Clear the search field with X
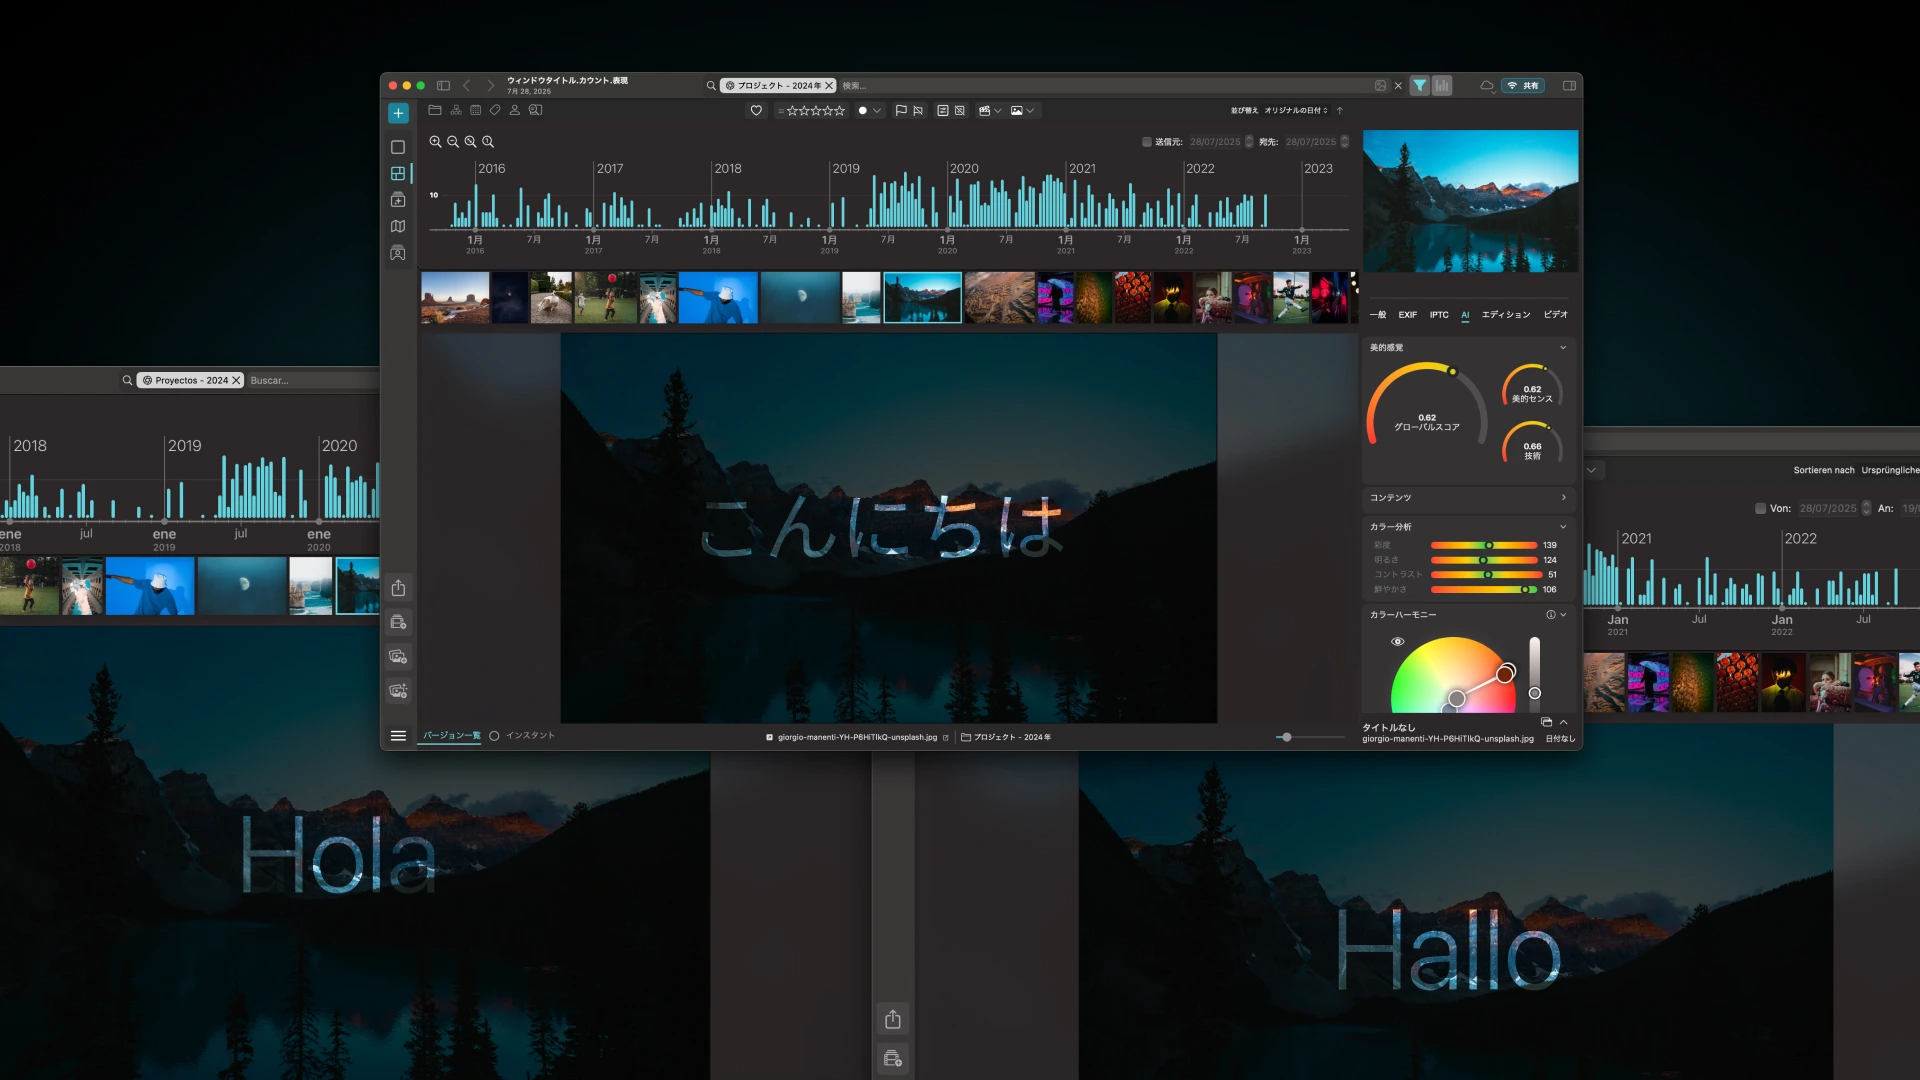The width and height of the screenshot is (1920, 1080). pyautogui.click(x=1398, y=86)
